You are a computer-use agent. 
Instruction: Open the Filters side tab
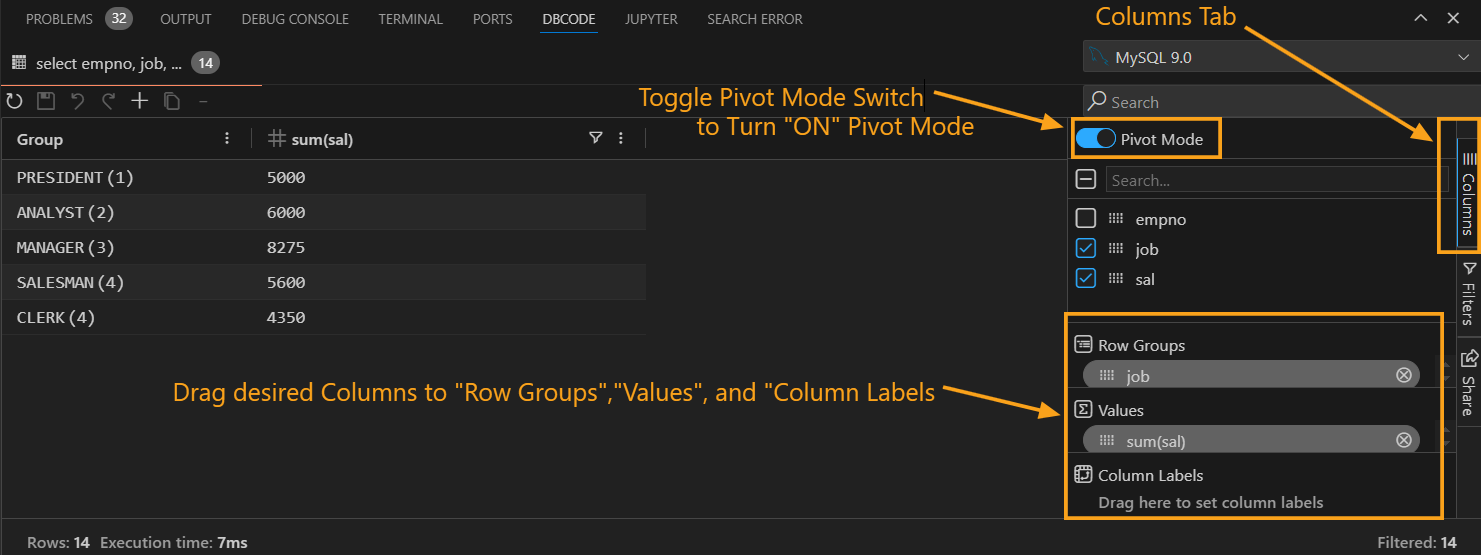pos(1468,293)
